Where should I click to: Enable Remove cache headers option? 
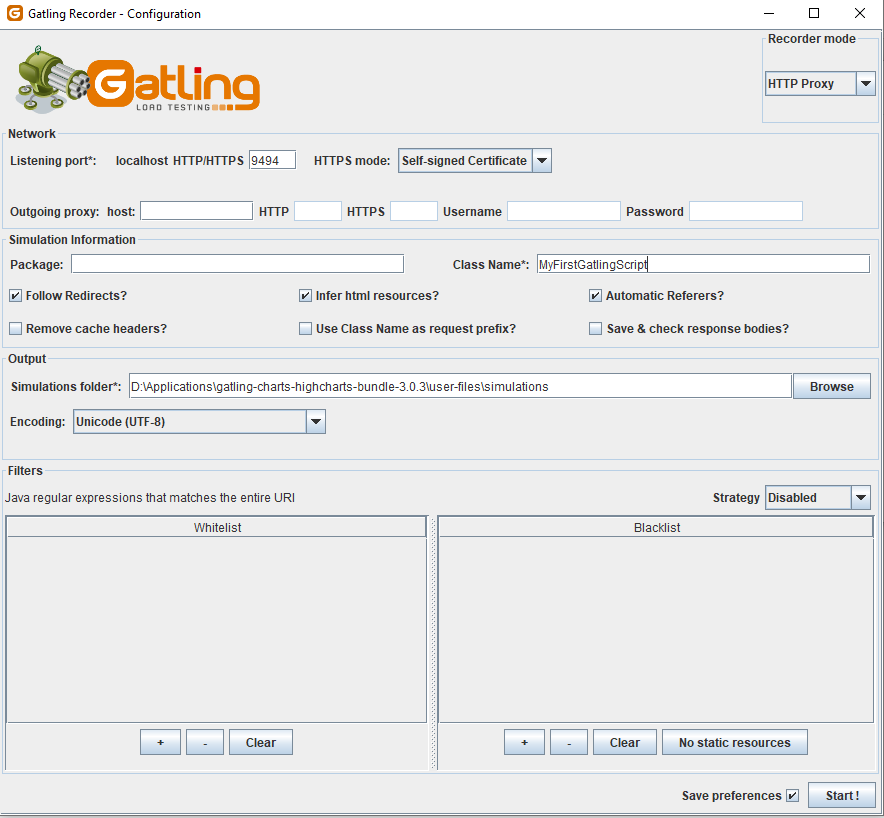[x=15, y=329]
